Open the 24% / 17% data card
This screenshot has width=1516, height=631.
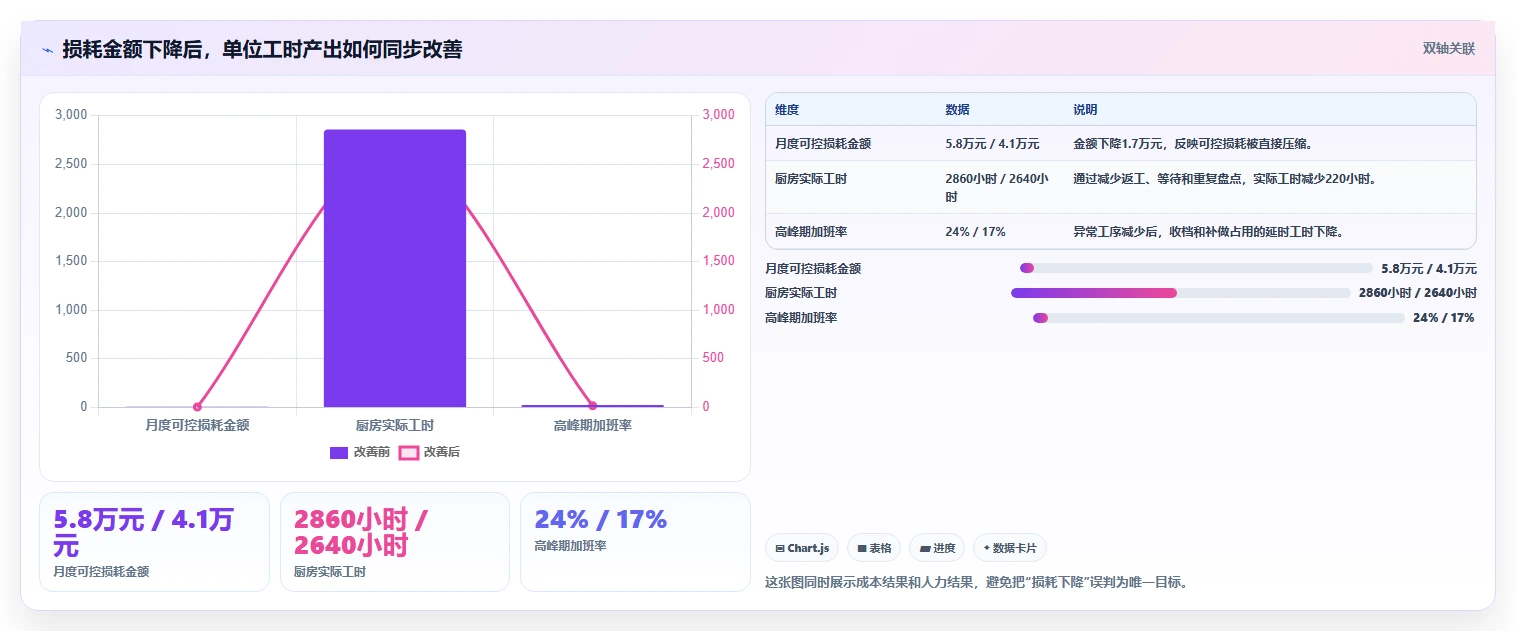point(635,542)
